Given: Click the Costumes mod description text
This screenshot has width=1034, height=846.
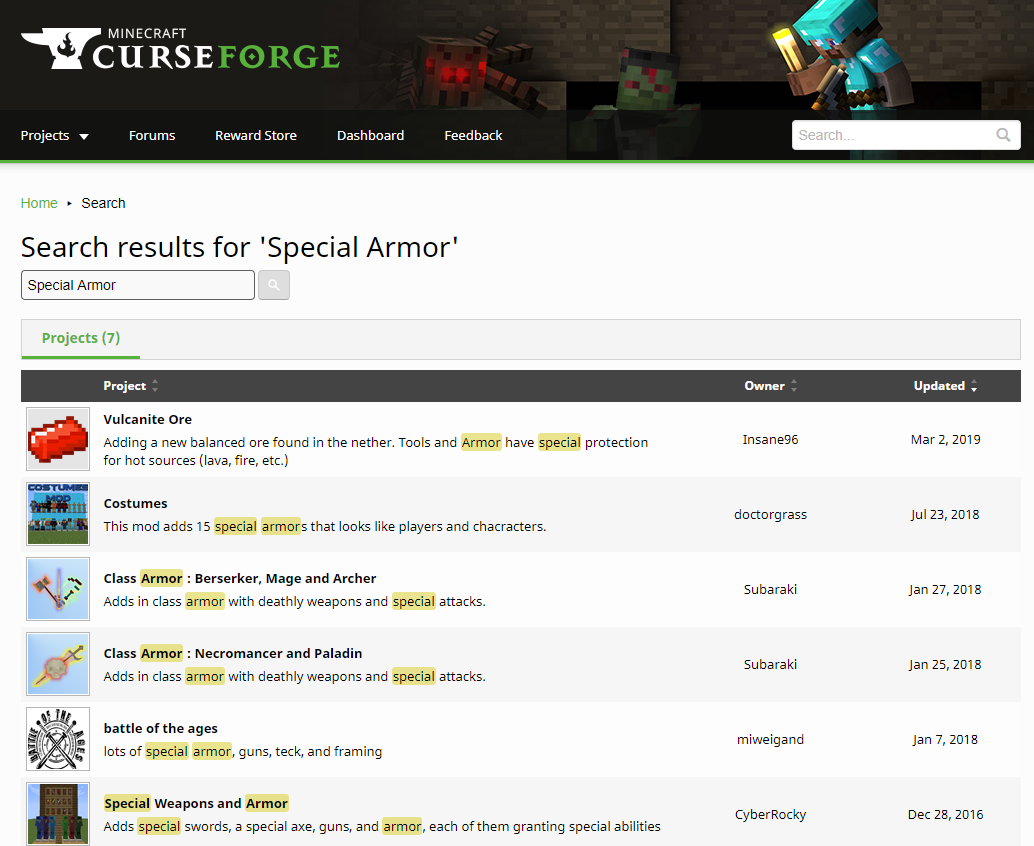Looking at the screenshot, I should (324, 526).
